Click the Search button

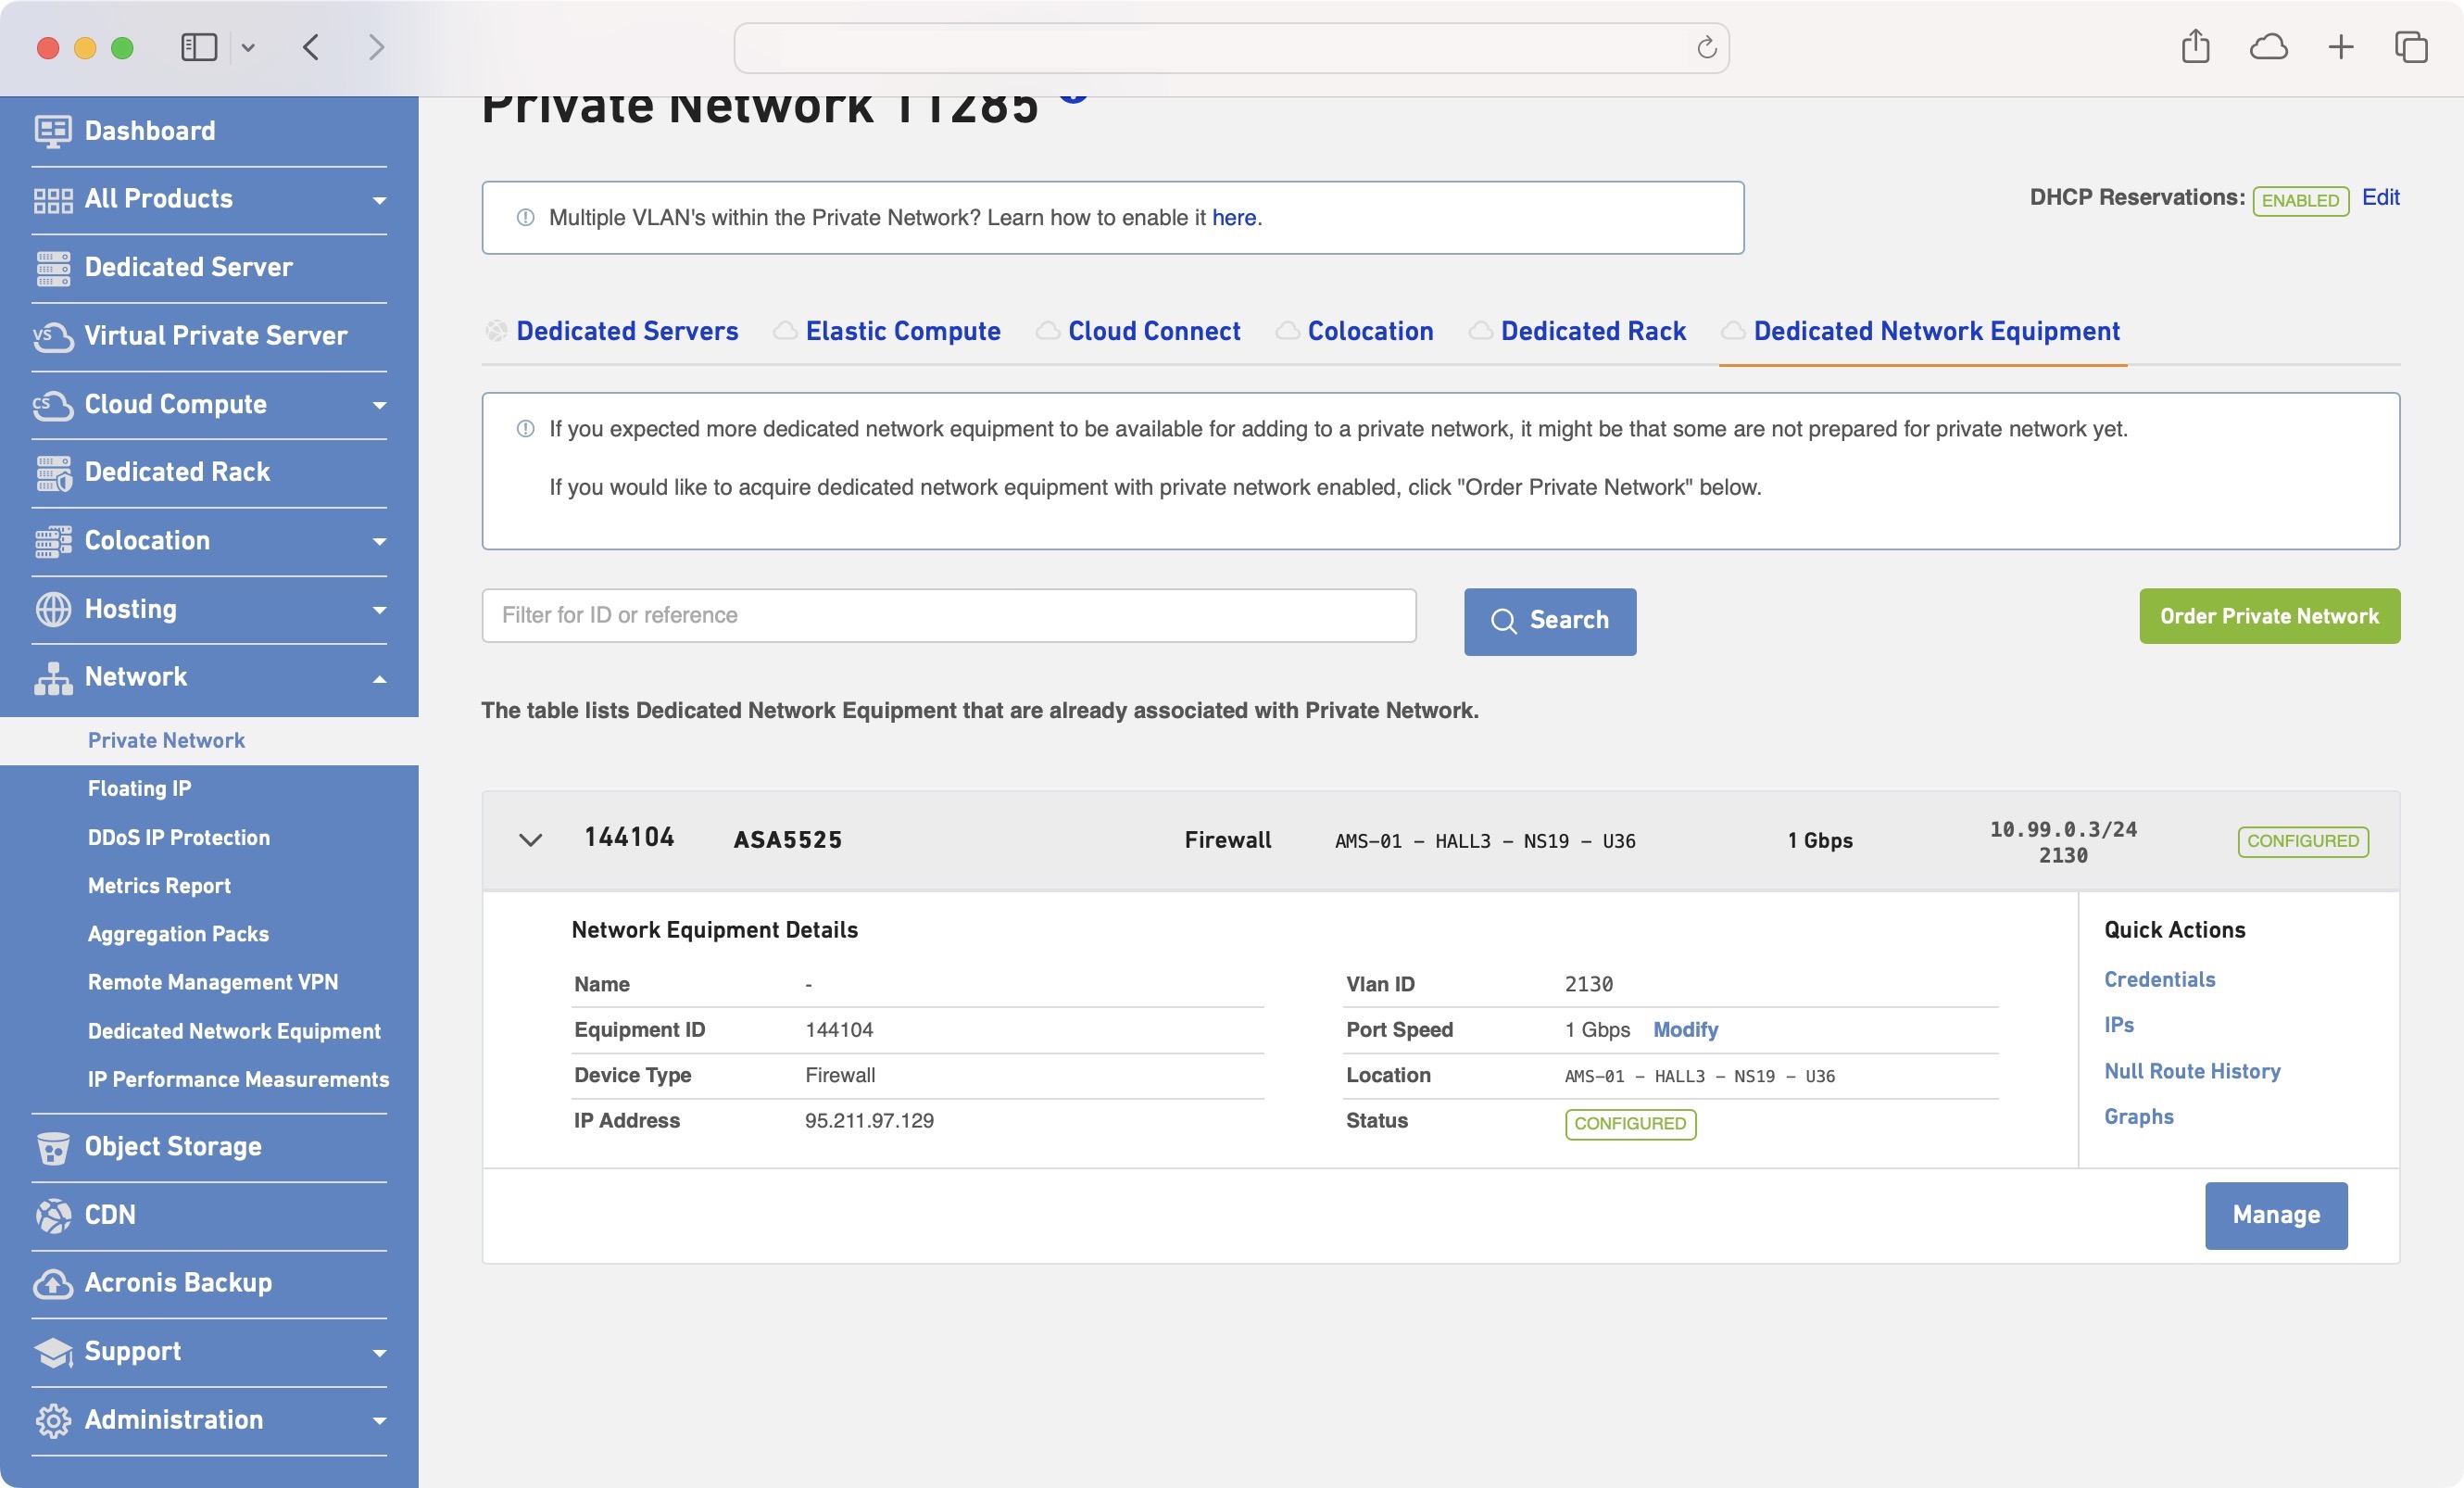coord(1550,621)
